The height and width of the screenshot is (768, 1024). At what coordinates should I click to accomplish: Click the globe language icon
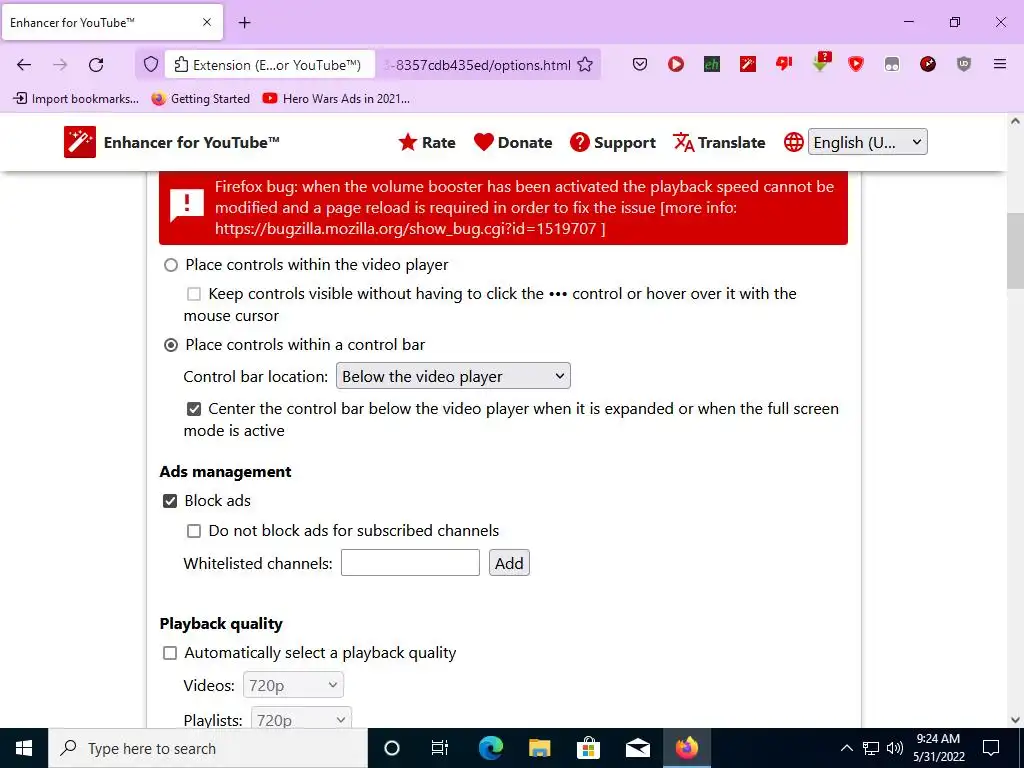point(793,142)
